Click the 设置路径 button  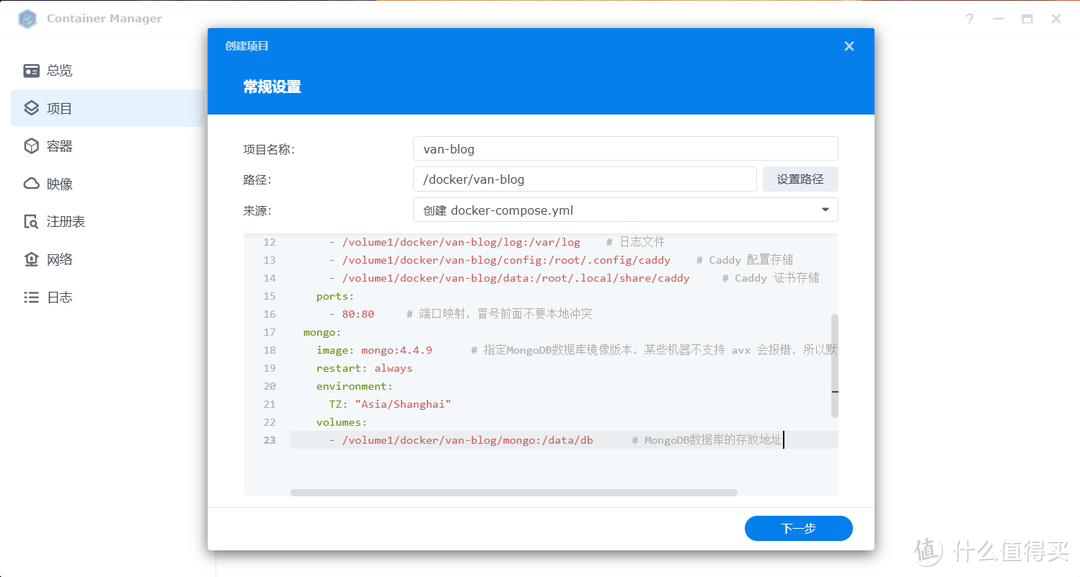800,179
